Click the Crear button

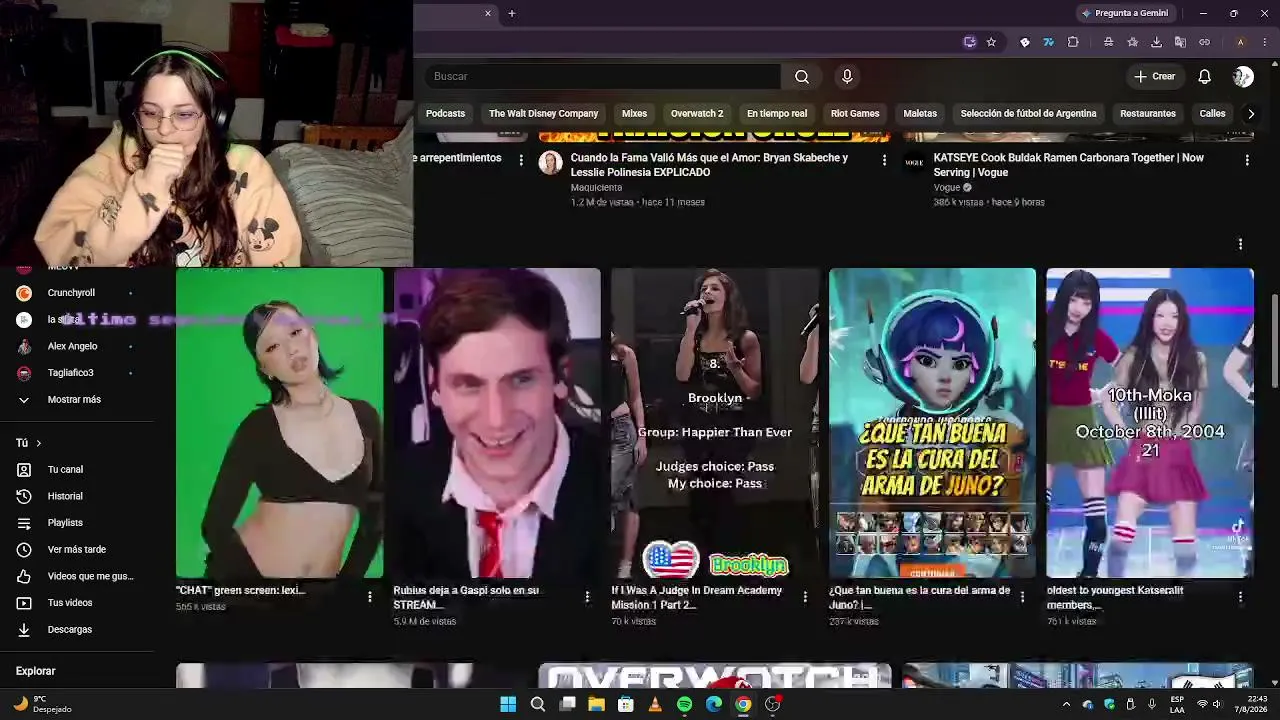coord(1155,77)
